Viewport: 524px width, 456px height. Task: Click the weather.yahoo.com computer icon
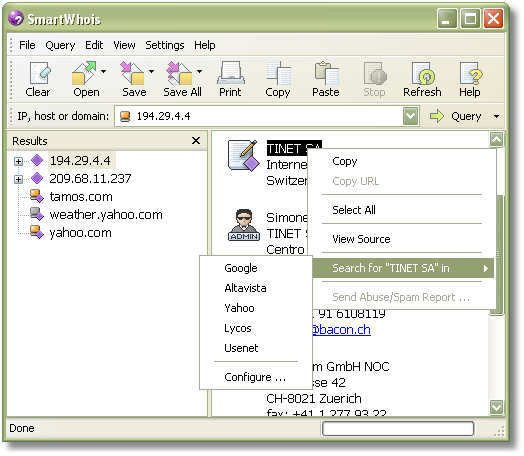(36, 214)
